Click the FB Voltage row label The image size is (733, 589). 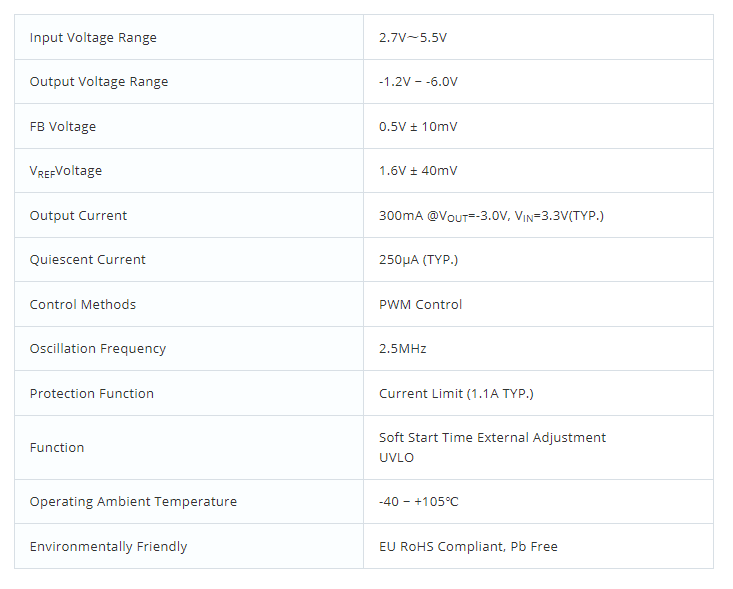point(63,127)
